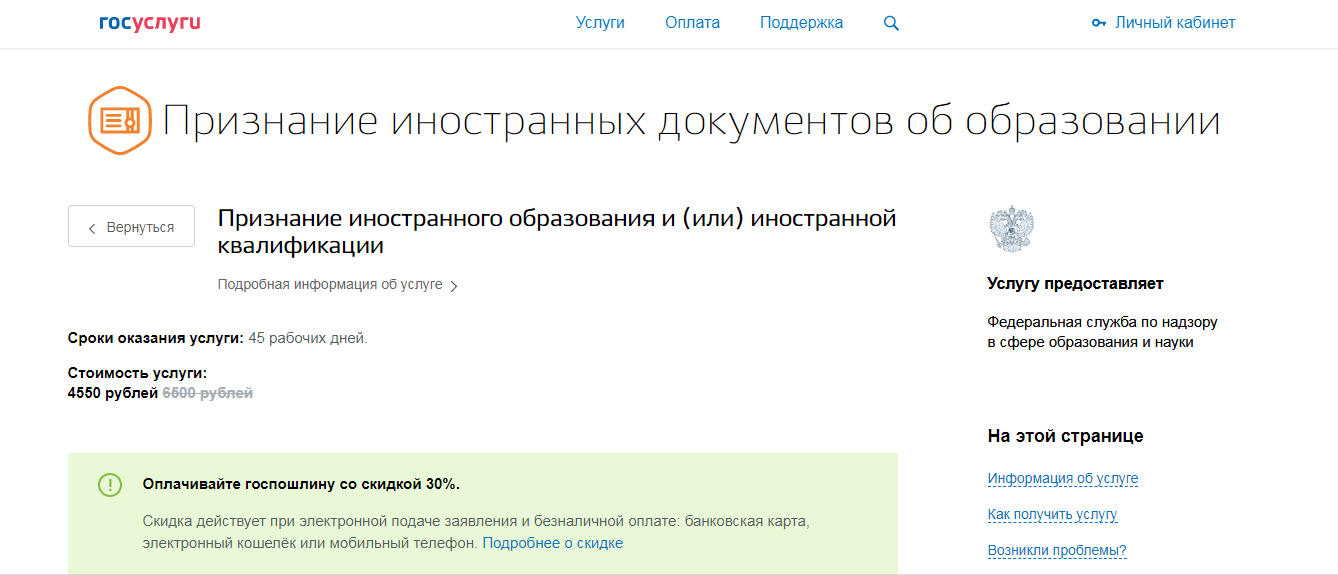Click the green exclamation info icon
The width and height of the screenshot is (1338, 575).
(110, 485)
